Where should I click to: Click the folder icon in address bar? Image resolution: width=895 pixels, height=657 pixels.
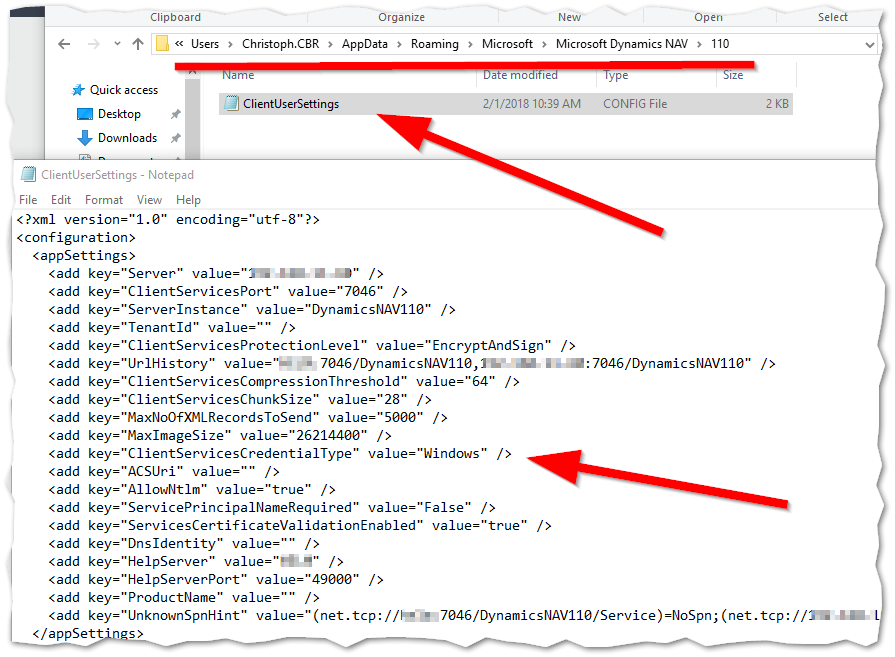tap(162, 43)
